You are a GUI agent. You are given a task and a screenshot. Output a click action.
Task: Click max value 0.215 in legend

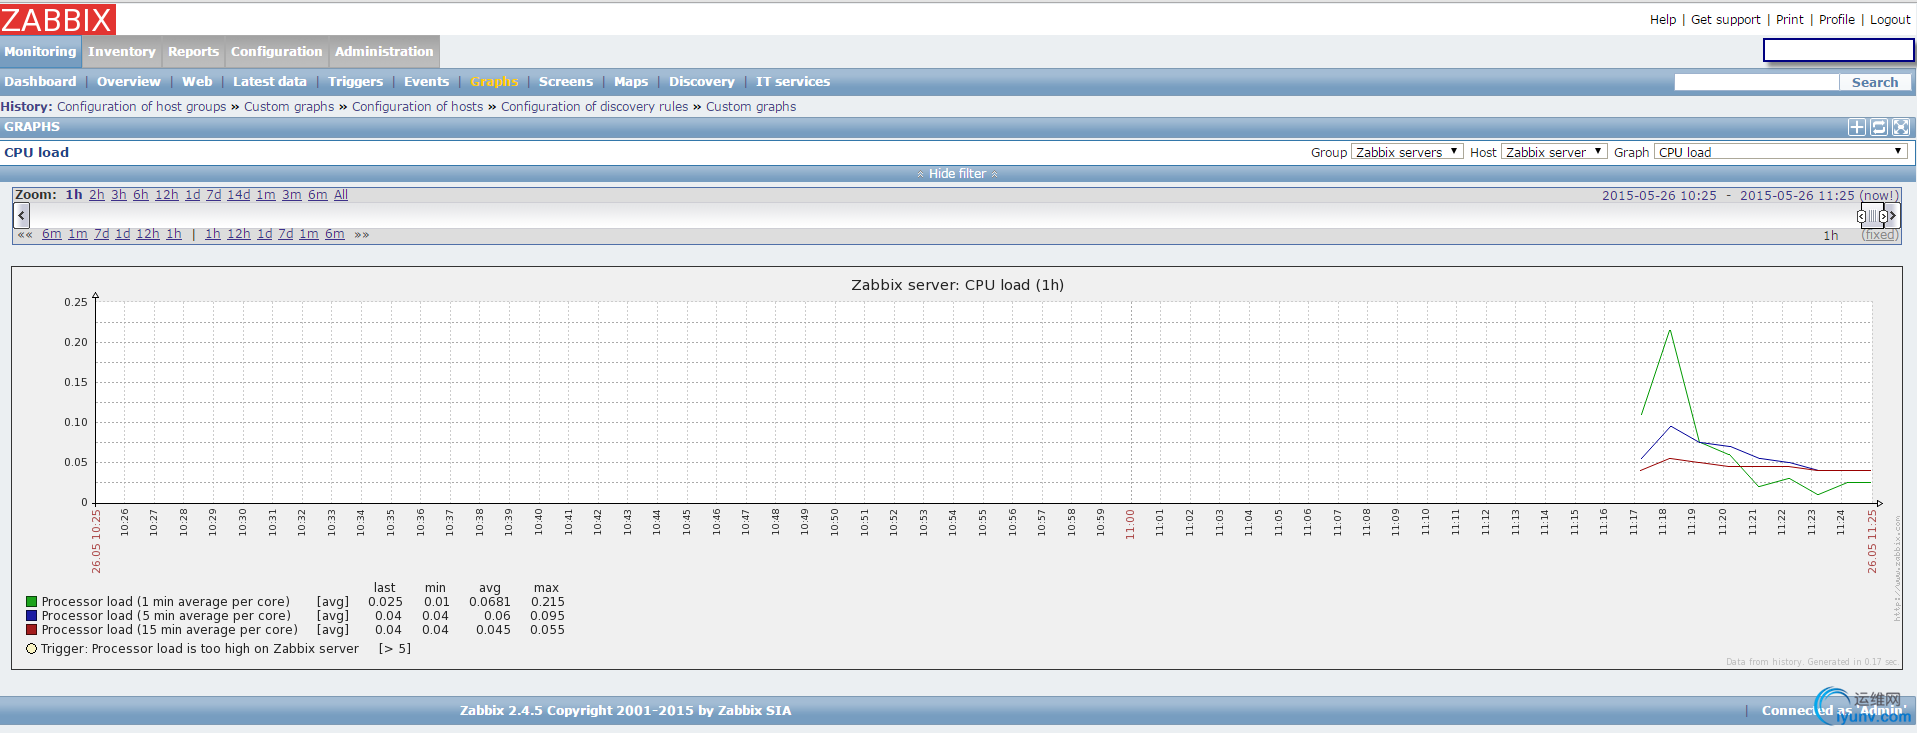point(548,602)
